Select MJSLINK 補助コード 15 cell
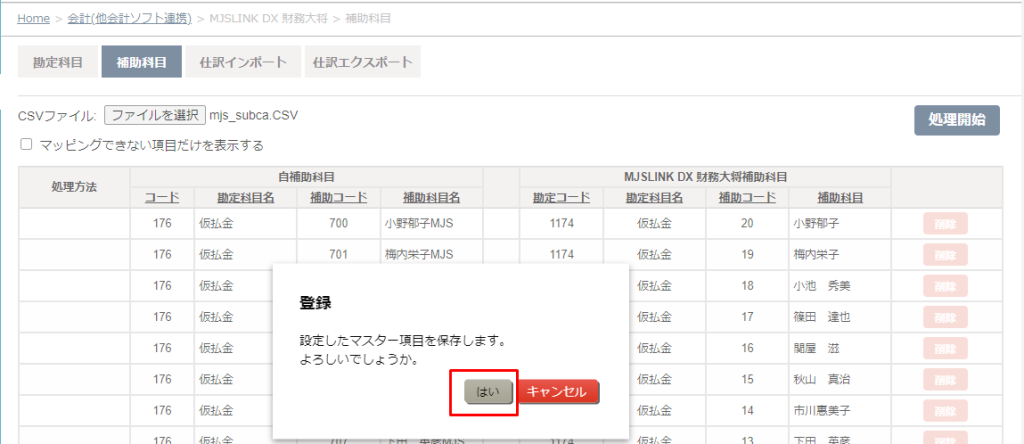This screenshot has height=444, width=1024. point(747,379)
